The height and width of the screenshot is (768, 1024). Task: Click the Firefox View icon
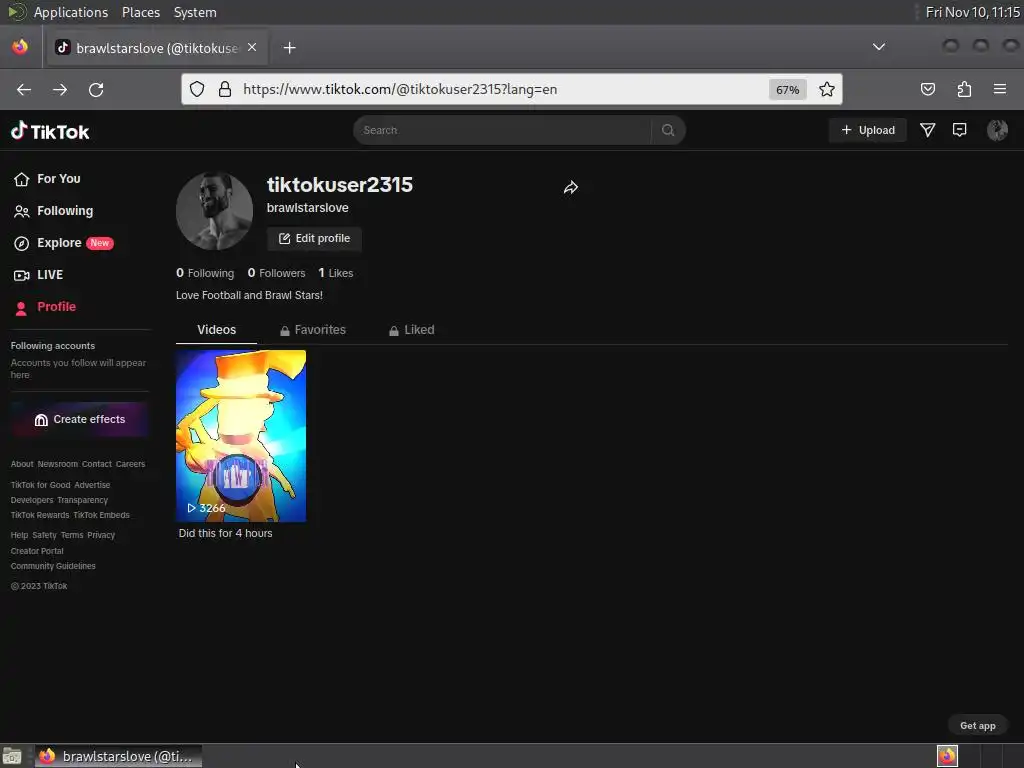[20, 47]
